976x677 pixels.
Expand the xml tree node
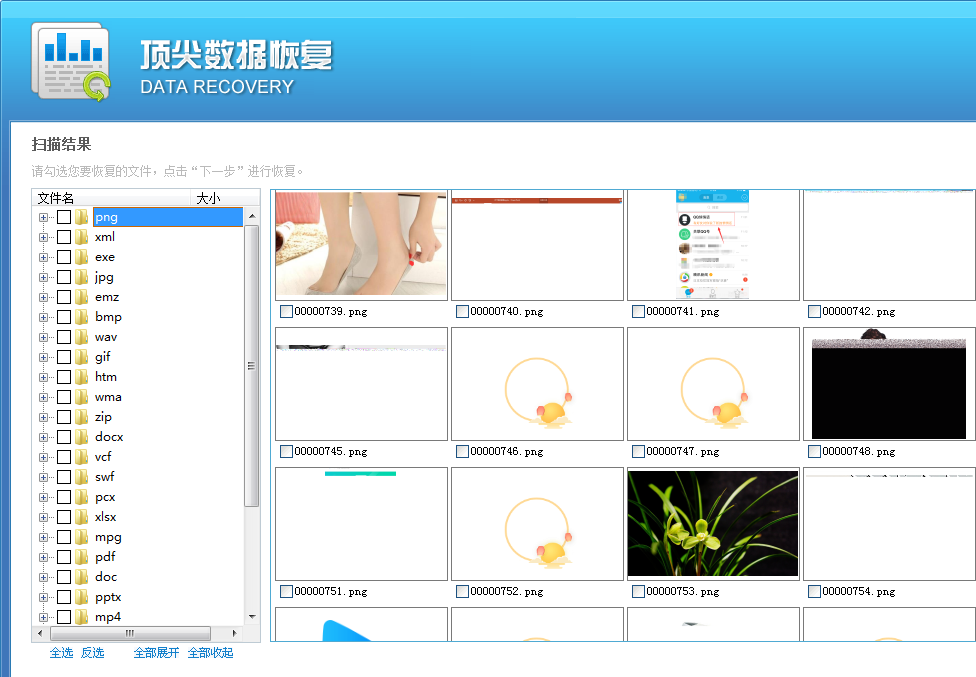[x=43, y=237]
